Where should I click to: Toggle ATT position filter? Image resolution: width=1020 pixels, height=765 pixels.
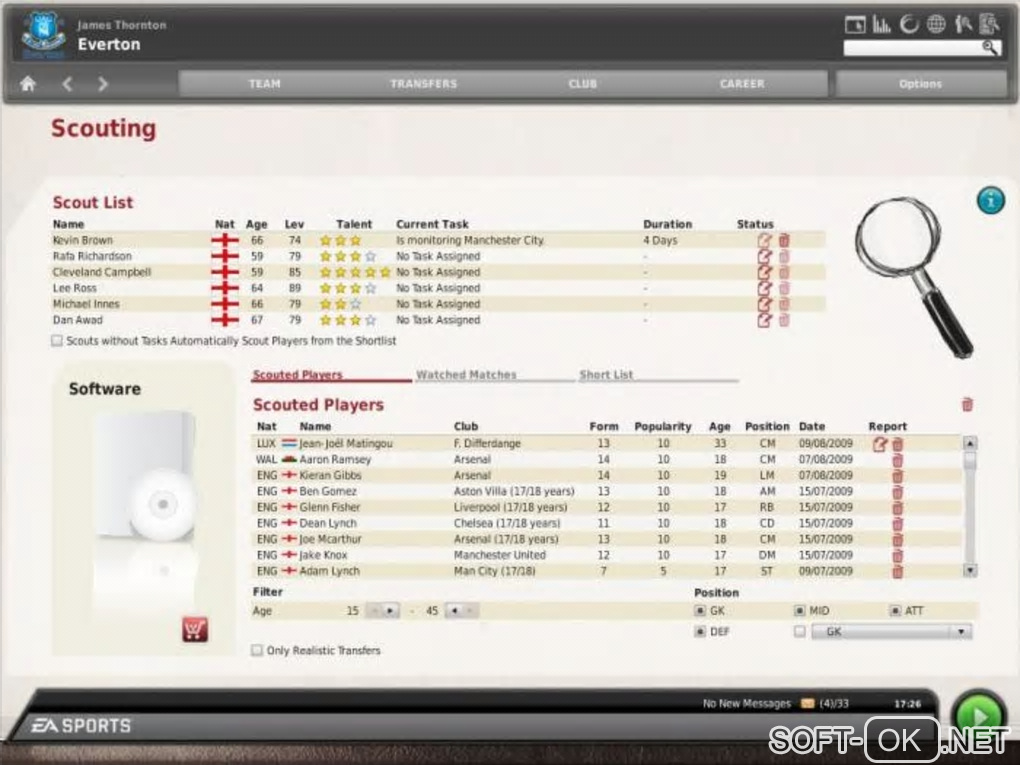[x=895, y=611]
